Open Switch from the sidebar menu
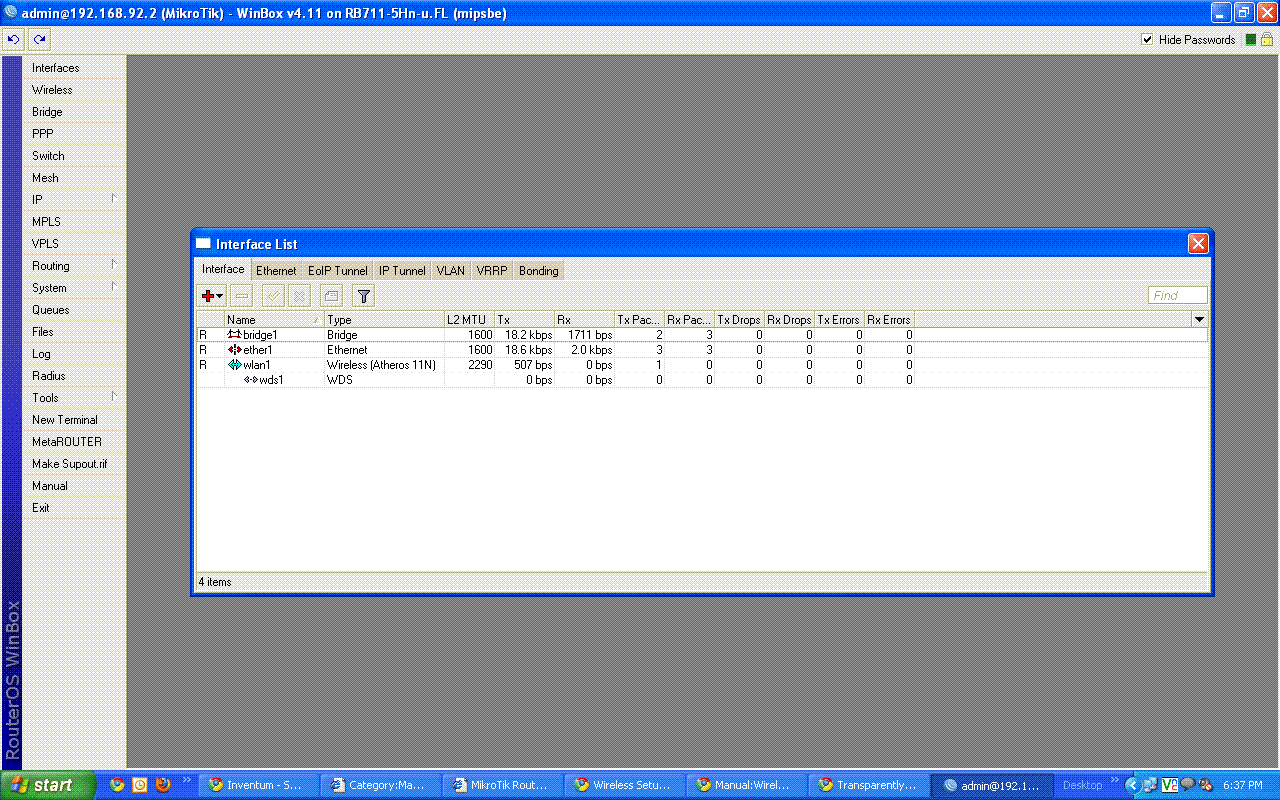The image size is (1280, 800). pyautogui.click(x=75, y=156)
